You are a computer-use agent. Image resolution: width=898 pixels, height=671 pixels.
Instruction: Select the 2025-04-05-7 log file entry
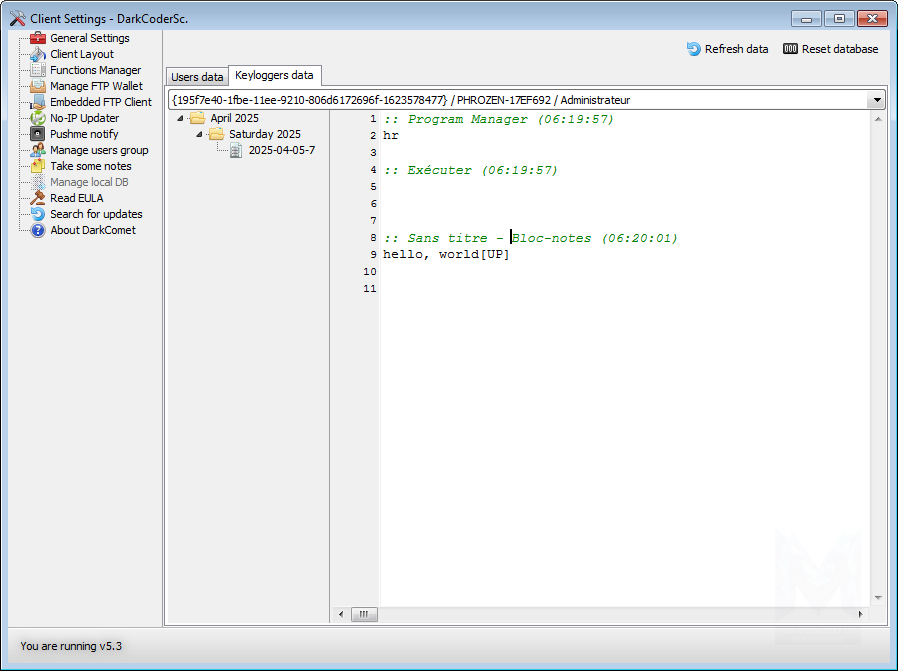[x=281, y=150]
